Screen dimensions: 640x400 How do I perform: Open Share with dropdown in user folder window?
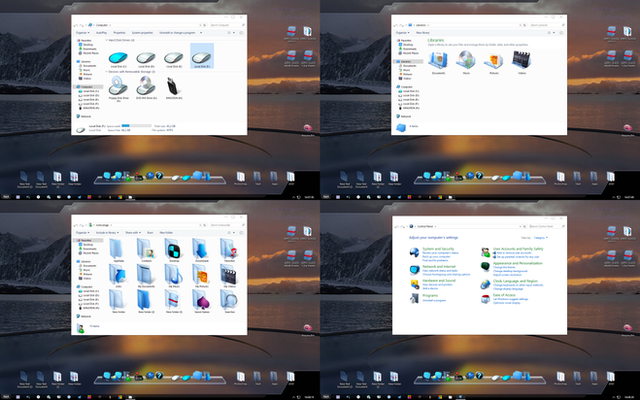(x=133, y=233)
